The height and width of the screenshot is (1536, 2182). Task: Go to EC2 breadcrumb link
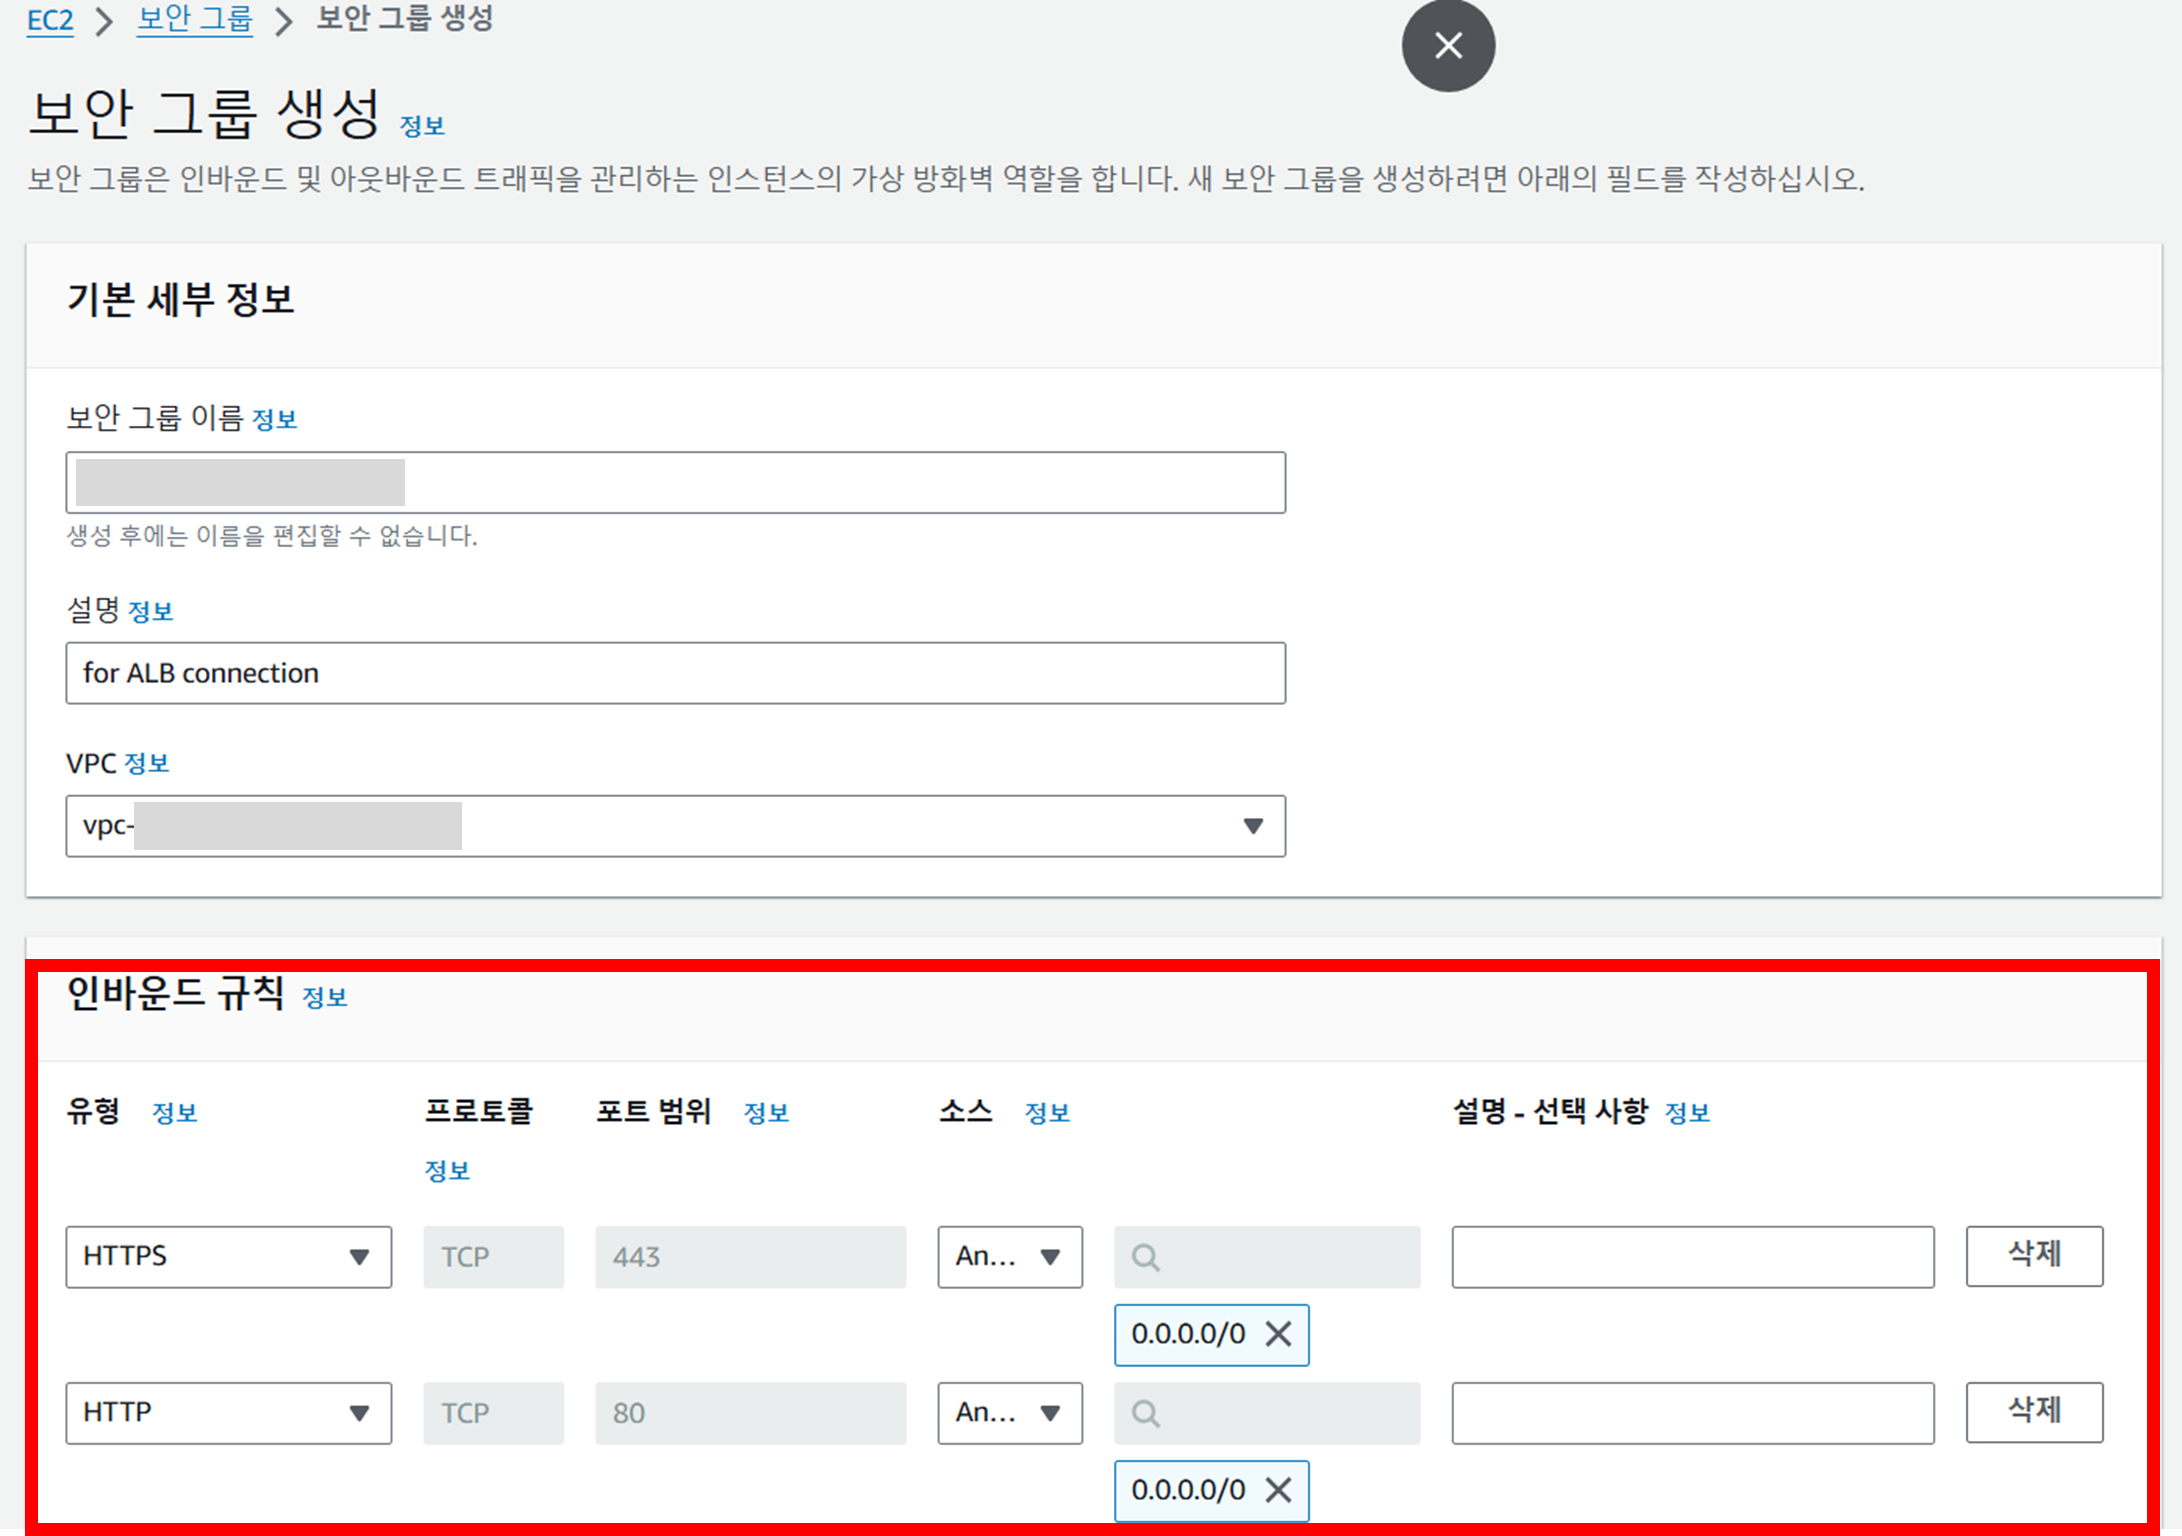[x=50, y=20]
